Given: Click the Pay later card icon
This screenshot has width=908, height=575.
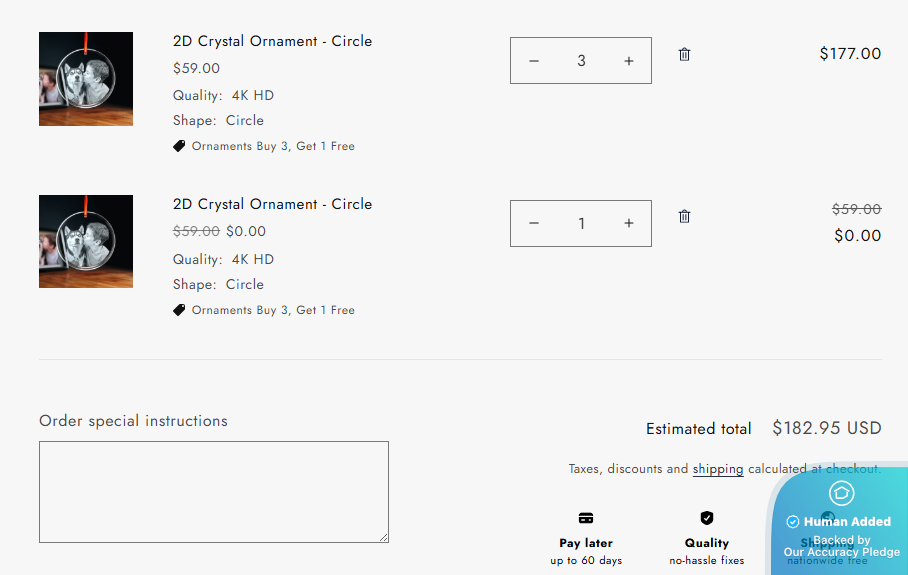Looking at the screenshot, I should pyautogui.click(x=586, y=518).
